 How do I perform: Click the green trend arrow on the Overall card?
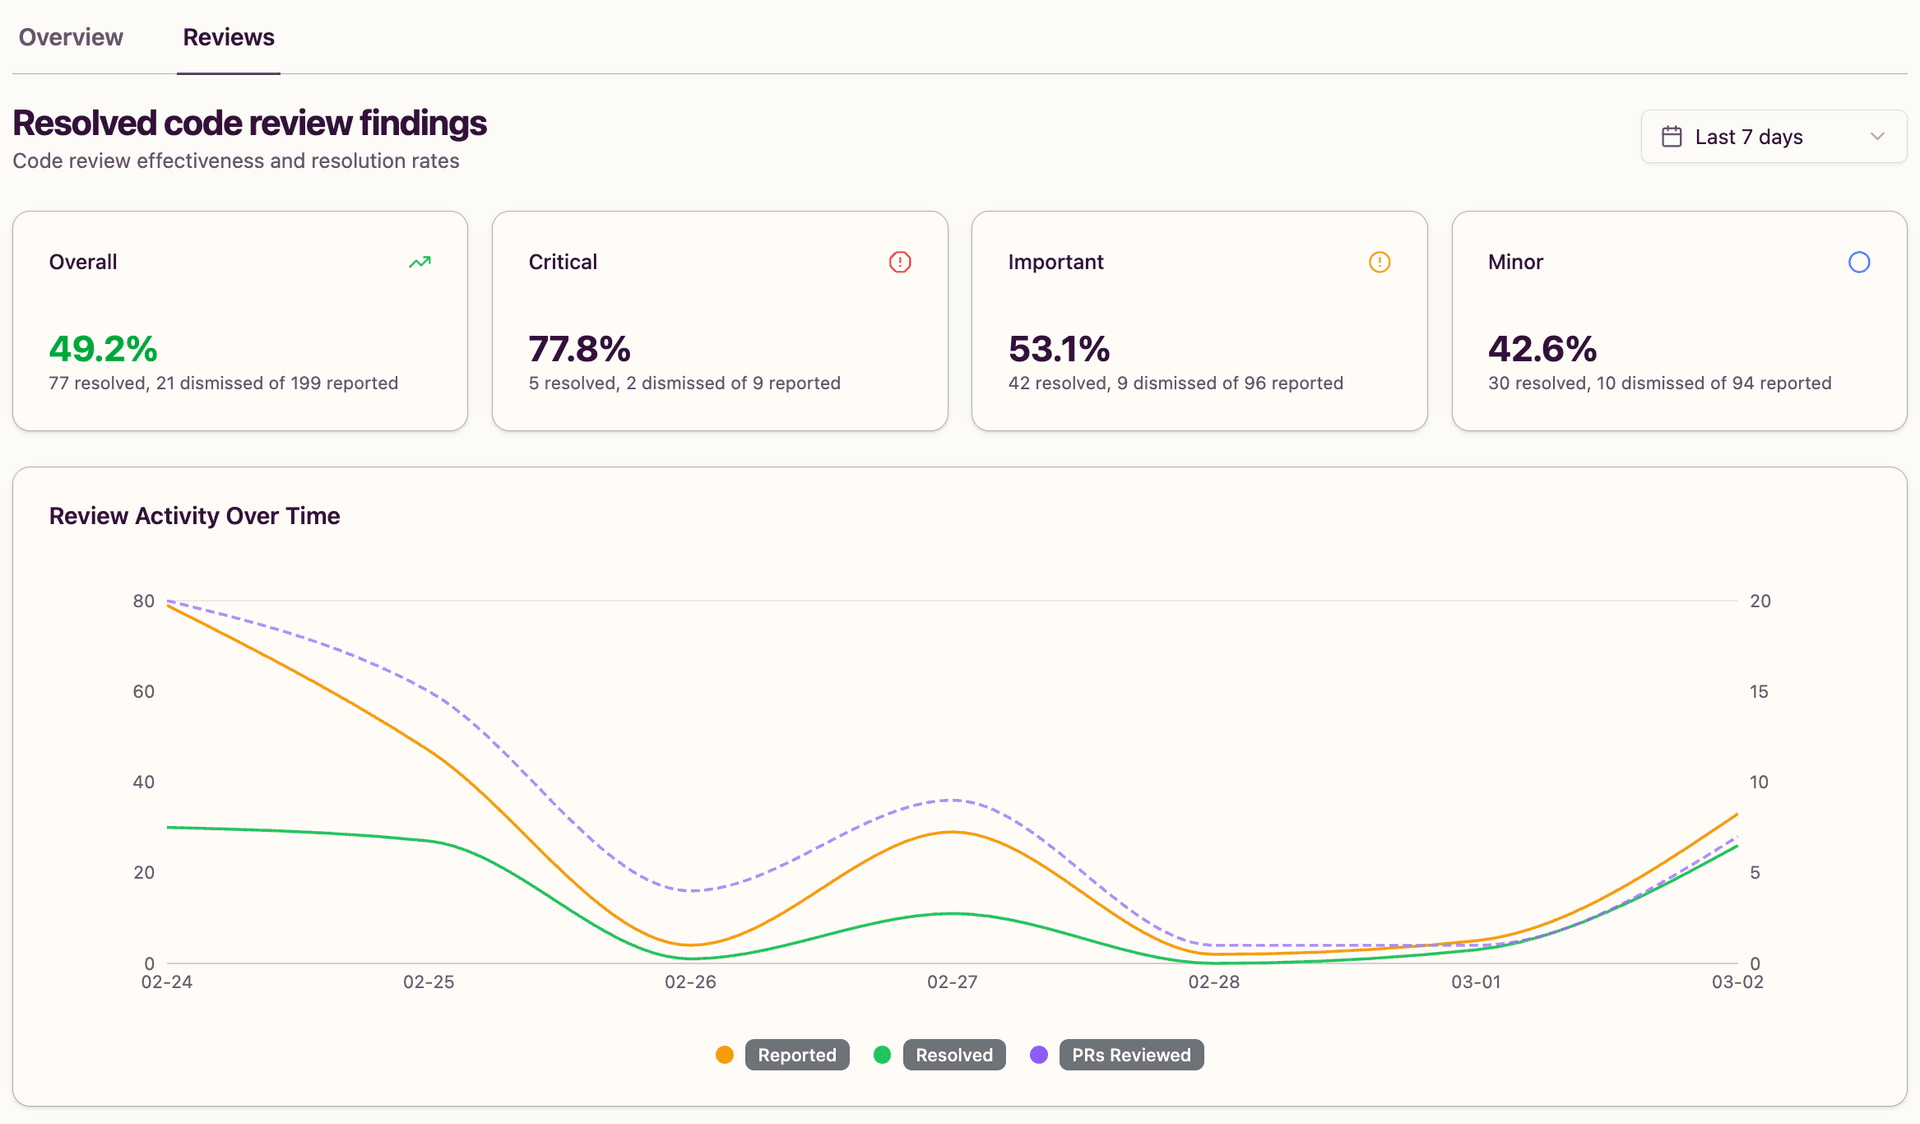419,261
